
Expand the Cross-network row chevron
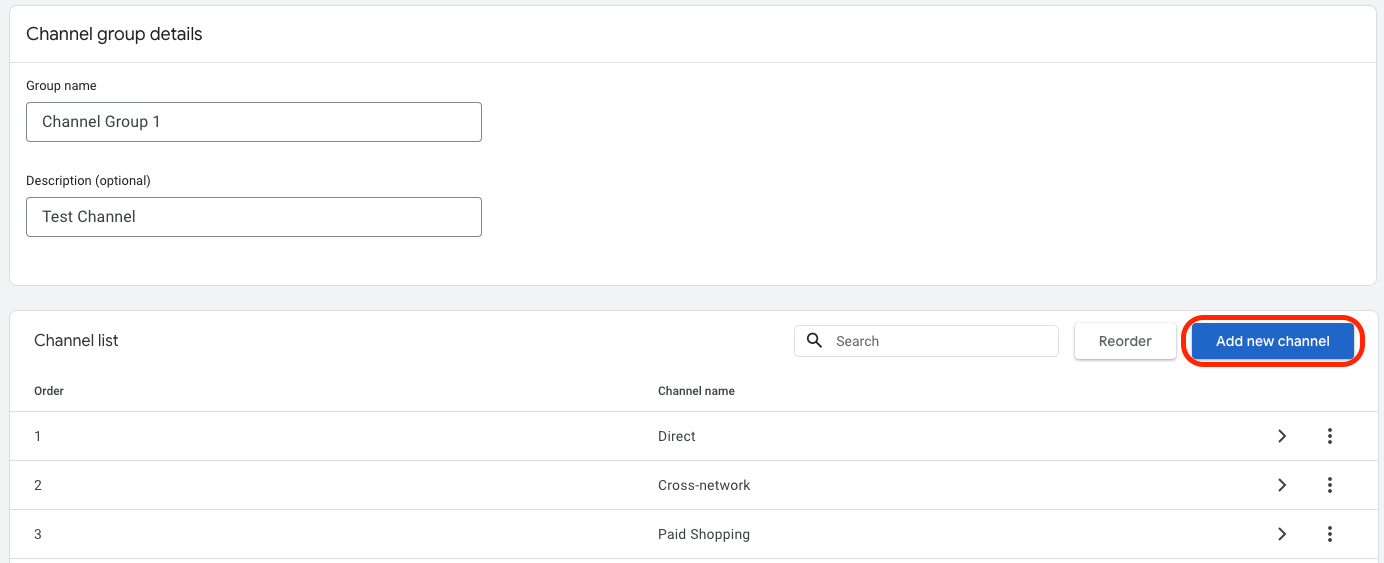coord(1282,485)
